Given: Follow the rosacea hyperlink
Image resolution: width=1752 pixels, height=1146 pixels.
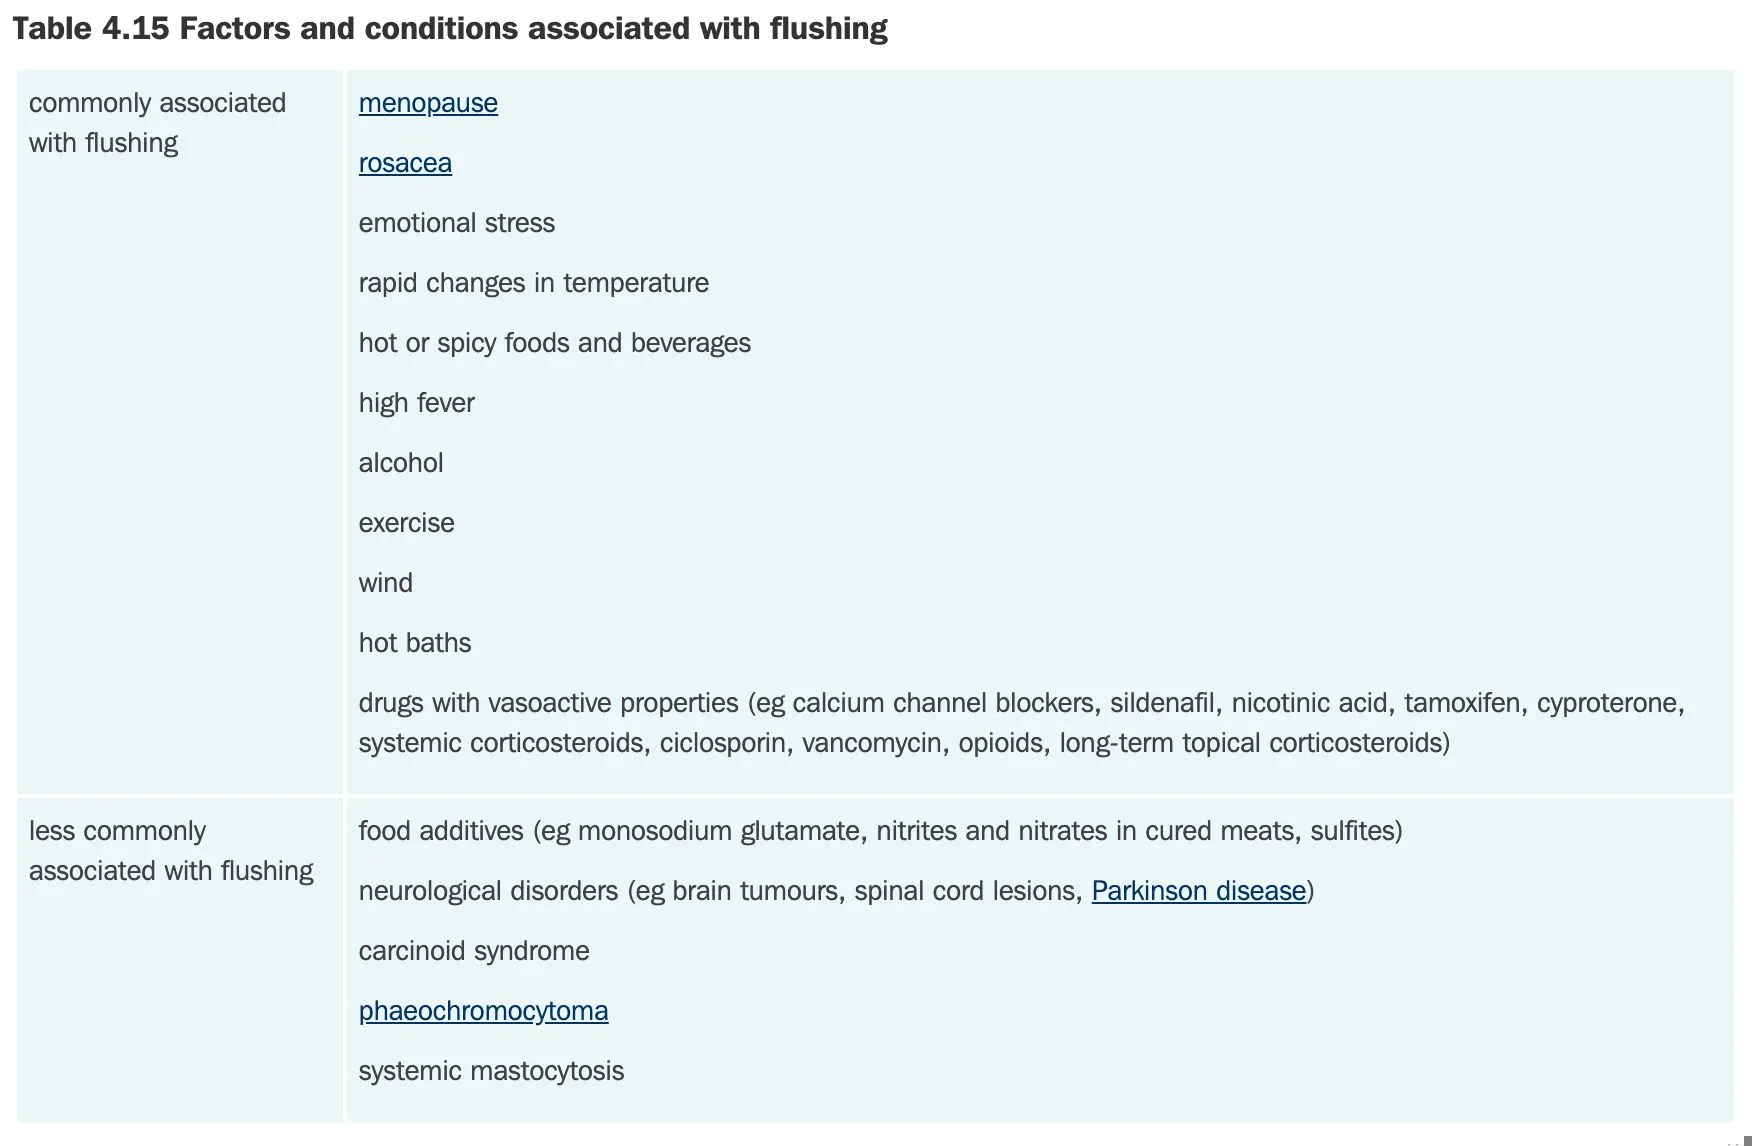Looking at the screenshot, I should pyautogui.click(x=405, y=163).
